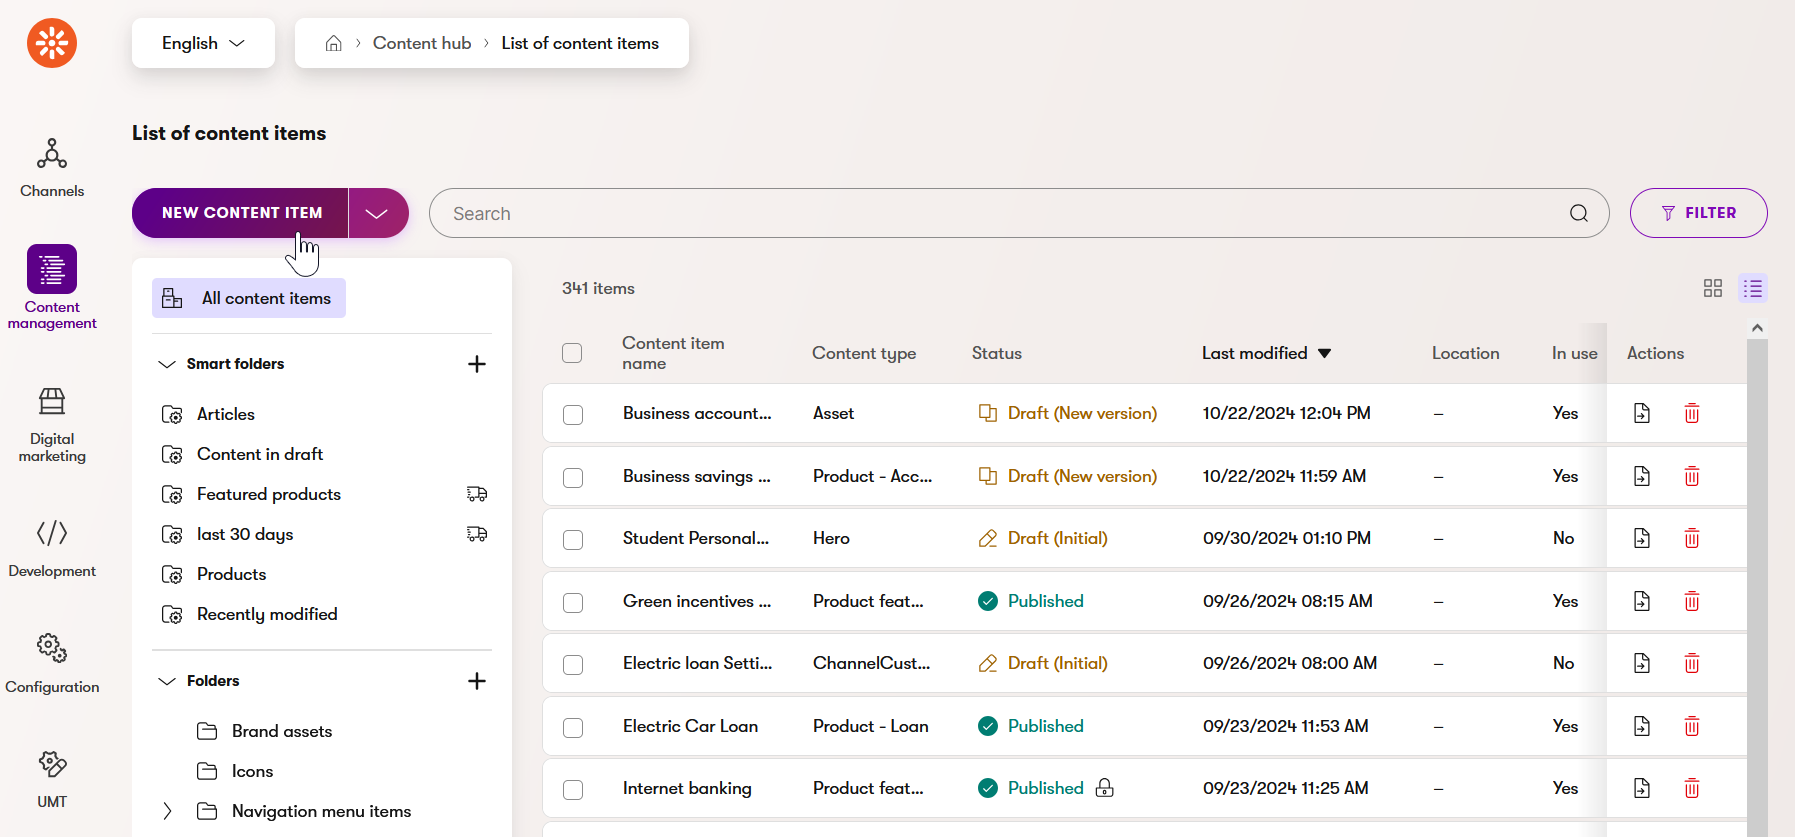The width and height of the screenshot is (1795, 837).
Task: Select All content items
Action: pyautogui.click(x=249, y=298)
